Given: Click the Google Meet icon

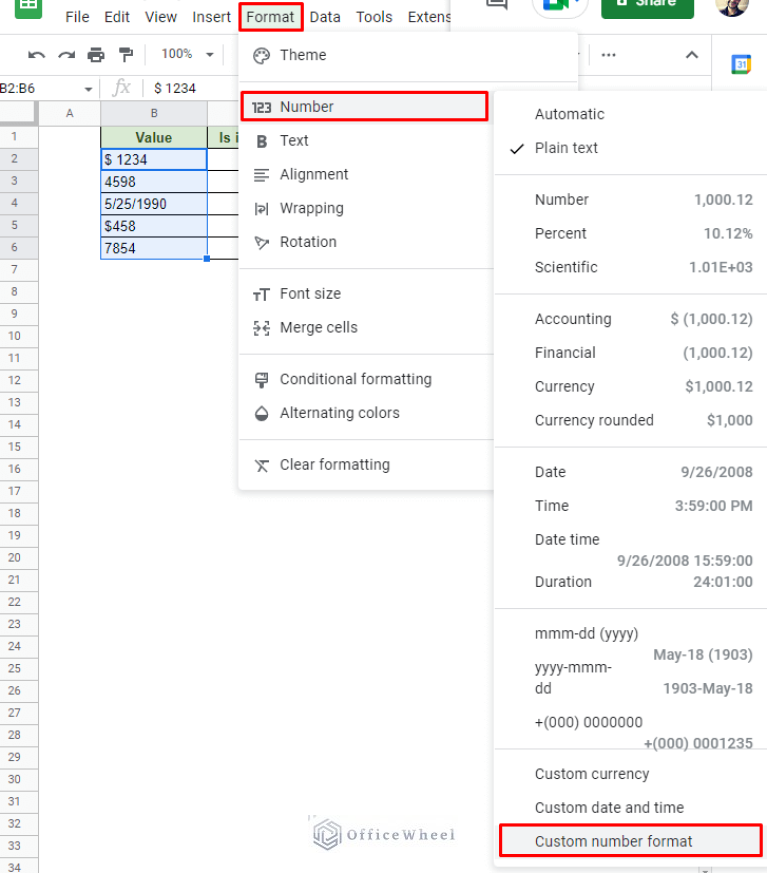Looking at the screenshot, I should click(x=558, y=5).
